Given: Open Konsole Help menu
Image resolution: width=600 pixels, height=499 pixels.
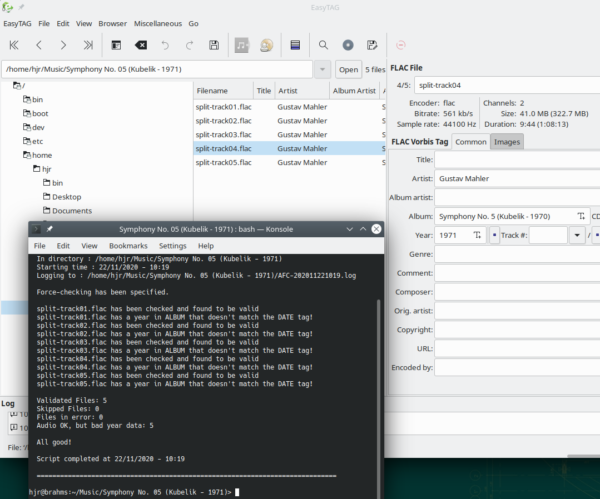Looking at the screenshot, I should tap(206, 246).
